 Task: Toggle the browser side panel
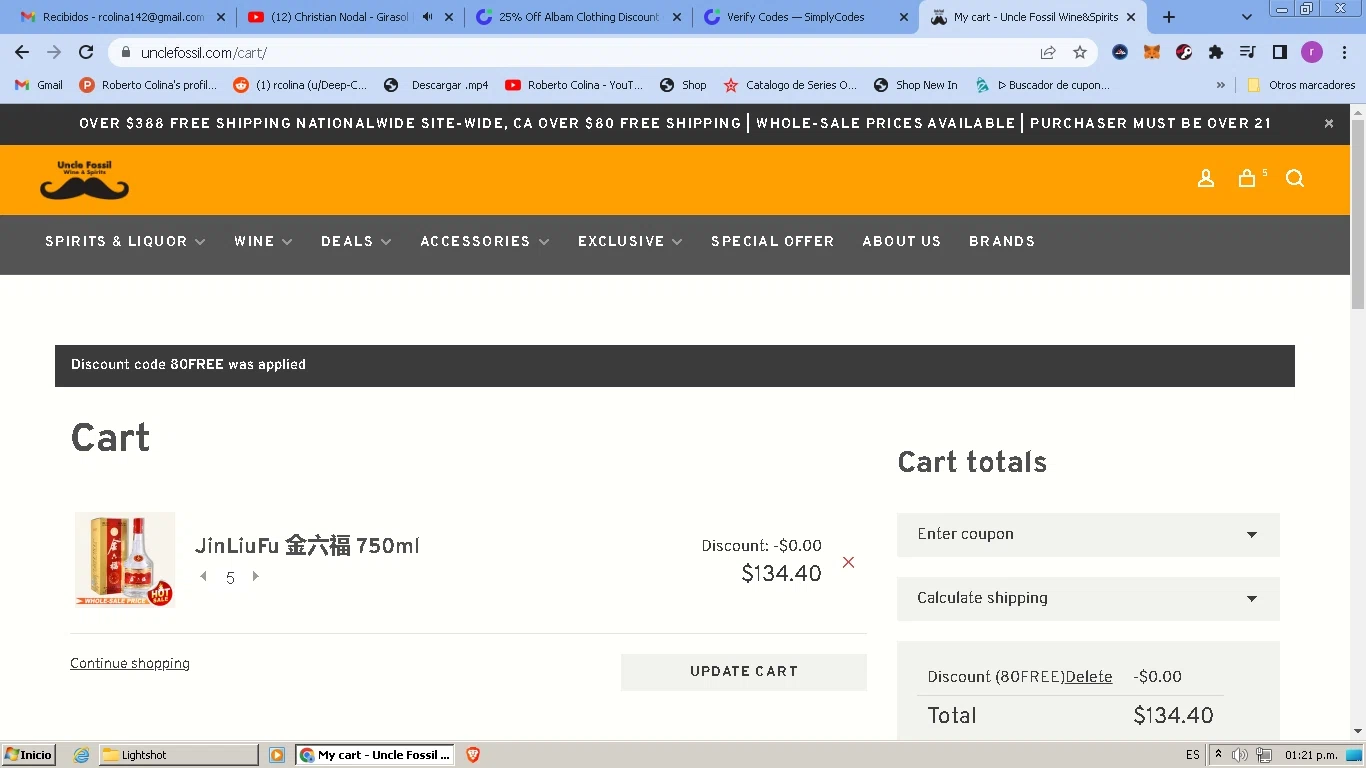click(x=1280, y=52)
